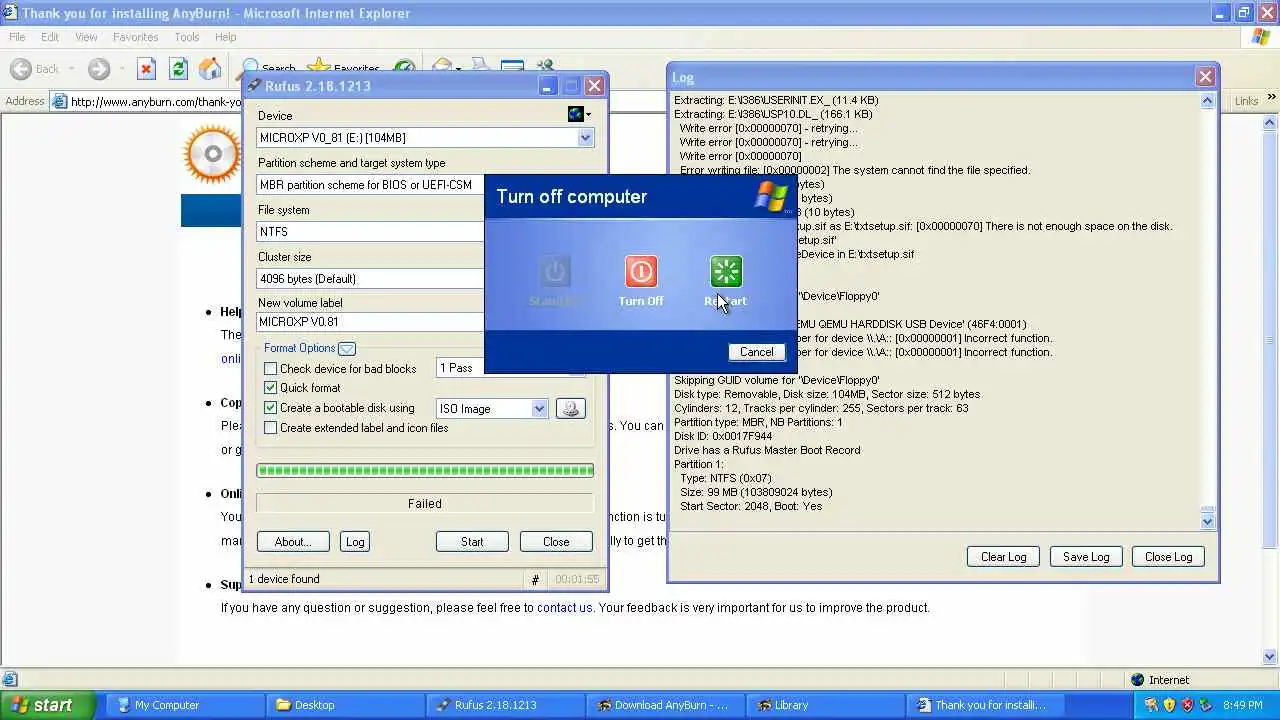Click the yellow security shield tray icon

pos(1169,705)
